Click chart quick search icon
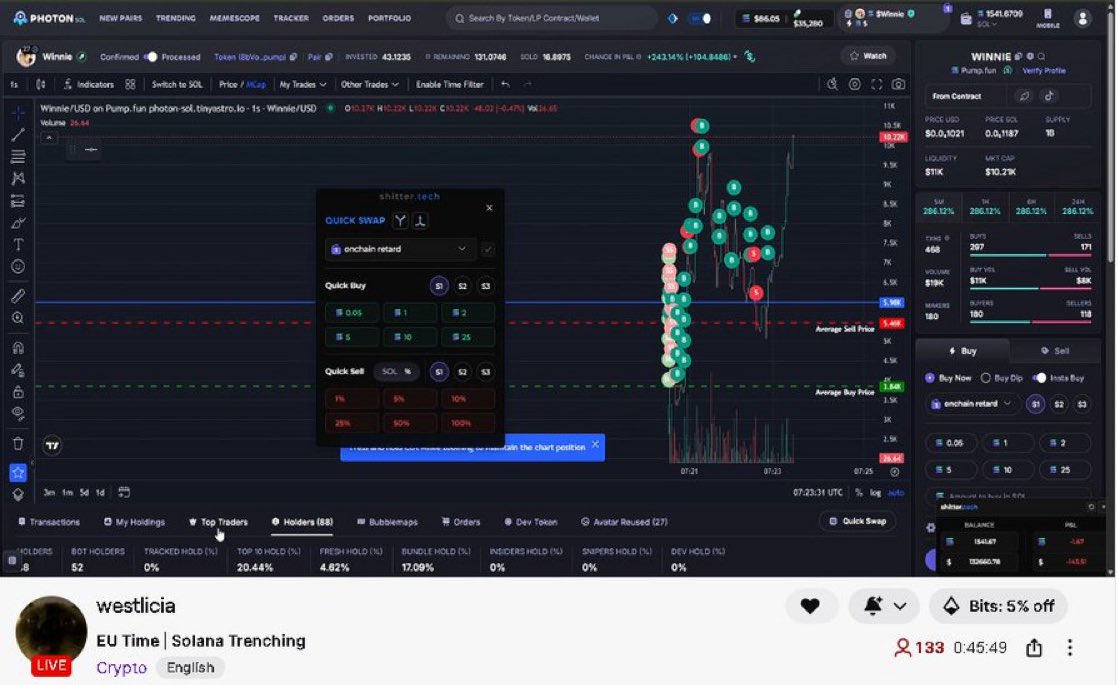The width and height of the screenshot is (1118, 685). (832, 84)
